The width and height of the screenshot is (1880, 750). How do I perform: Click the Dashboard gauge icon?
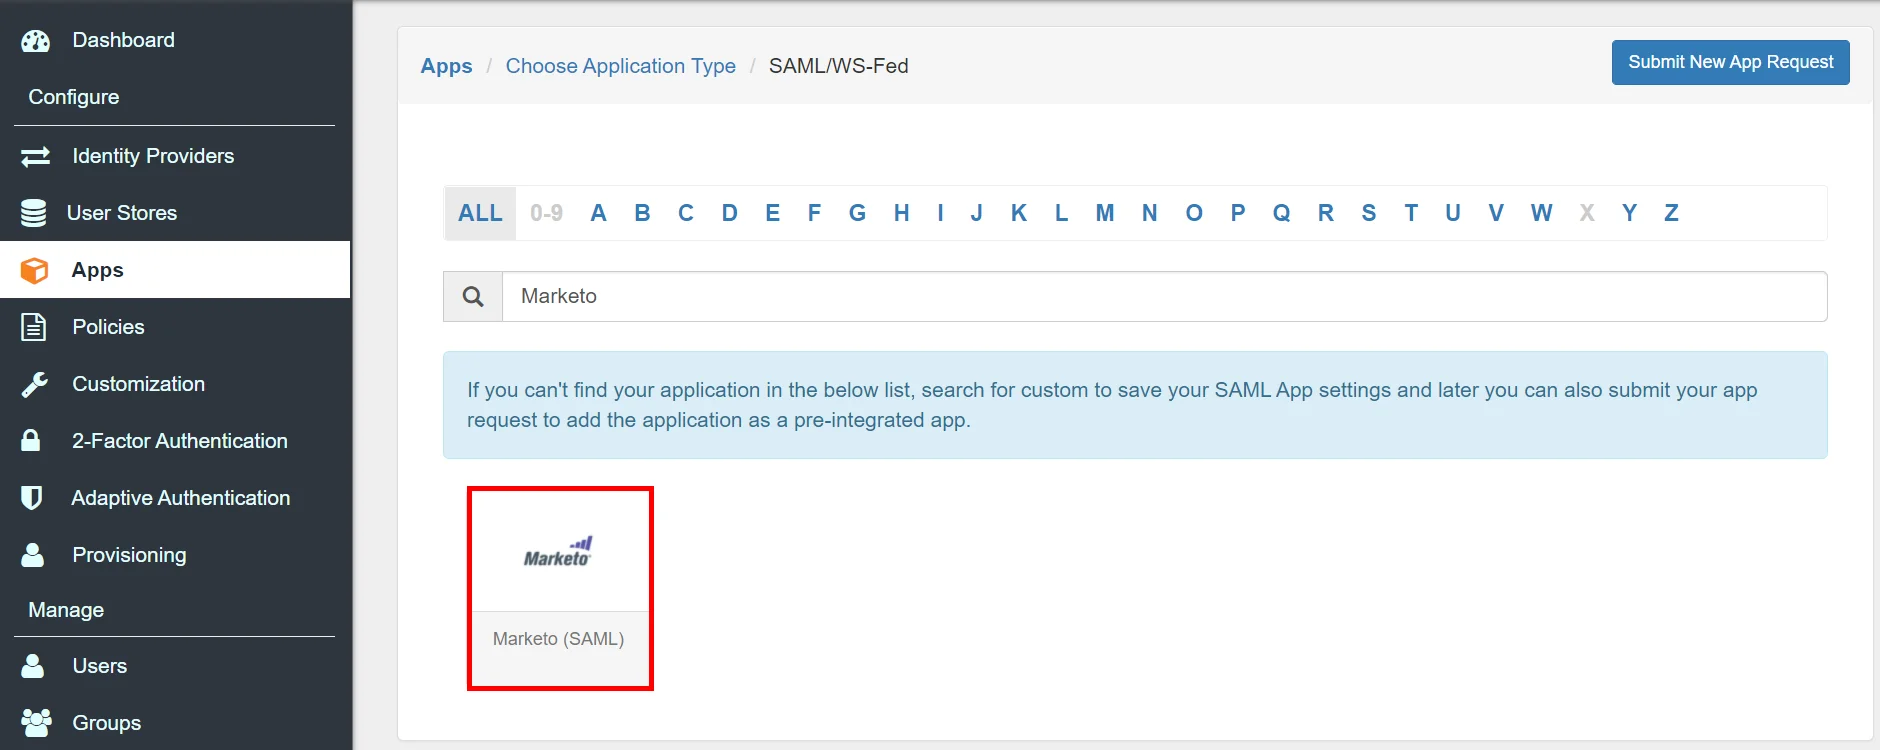click(x=35, y=41)
